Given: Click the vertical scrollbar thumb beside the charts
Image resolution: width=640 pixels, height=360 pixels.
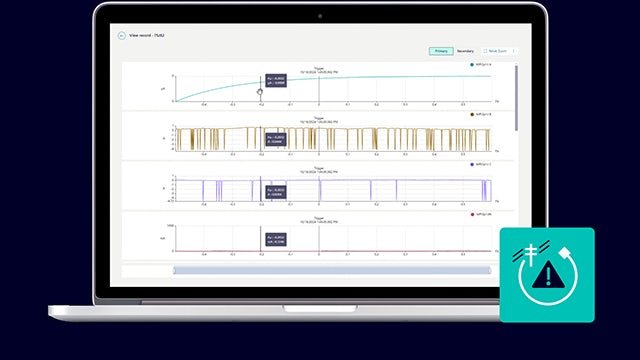Looking at the screenshot, I should coord(516,98).
